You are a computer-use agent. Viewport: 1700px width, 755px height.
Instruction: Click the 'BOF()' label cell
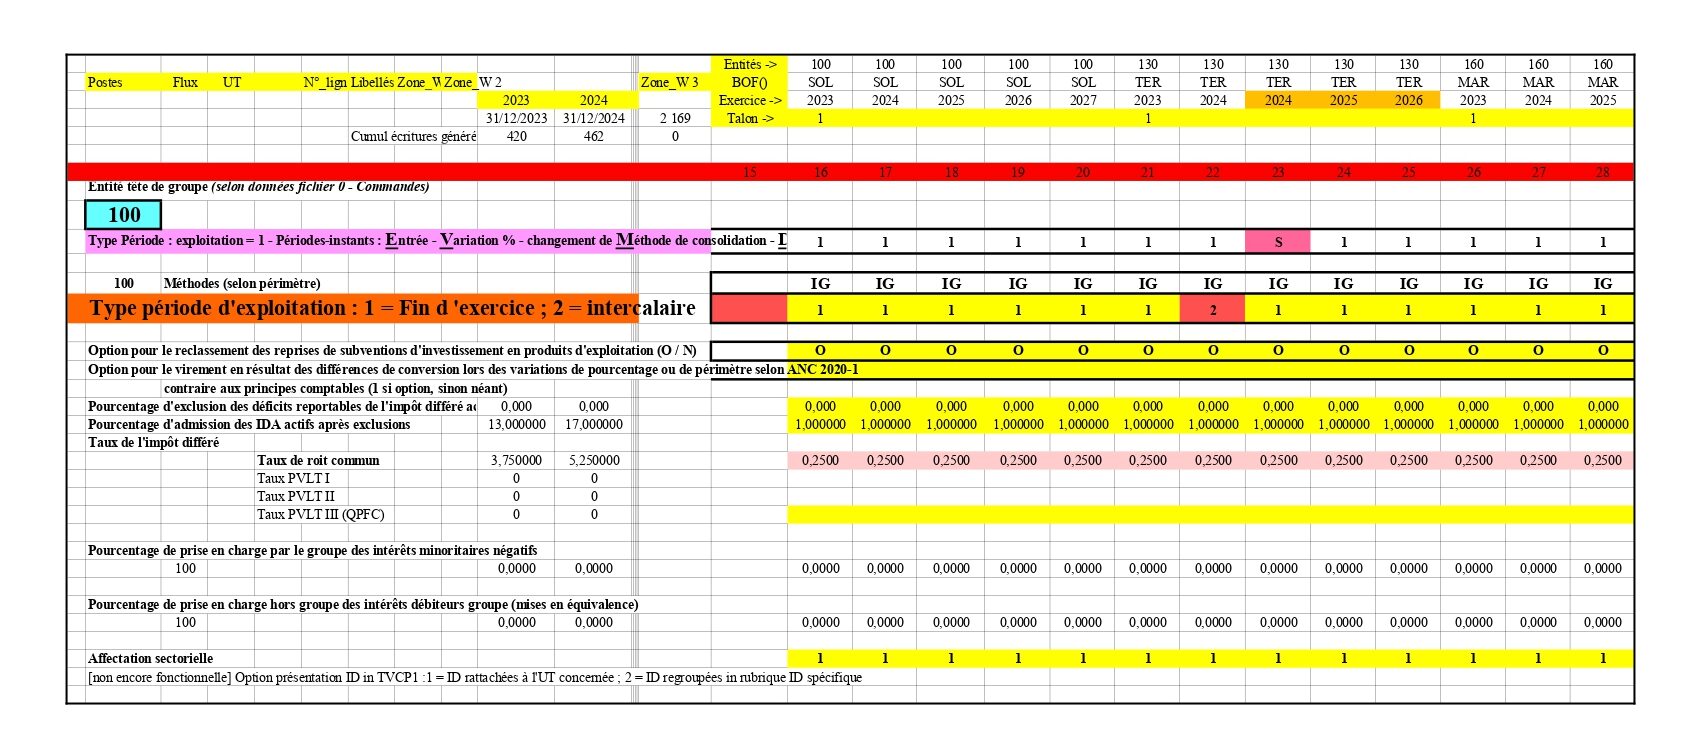tap(749, 82)
